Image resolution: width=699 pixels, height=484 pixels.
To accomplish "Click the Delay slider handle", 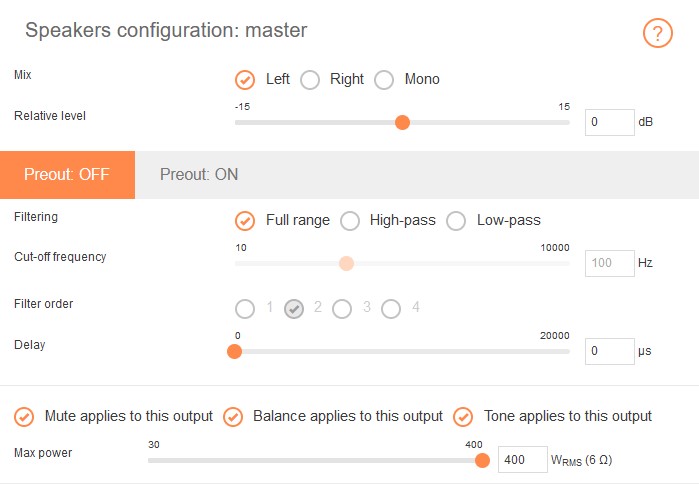I will (x=235, y=351).
